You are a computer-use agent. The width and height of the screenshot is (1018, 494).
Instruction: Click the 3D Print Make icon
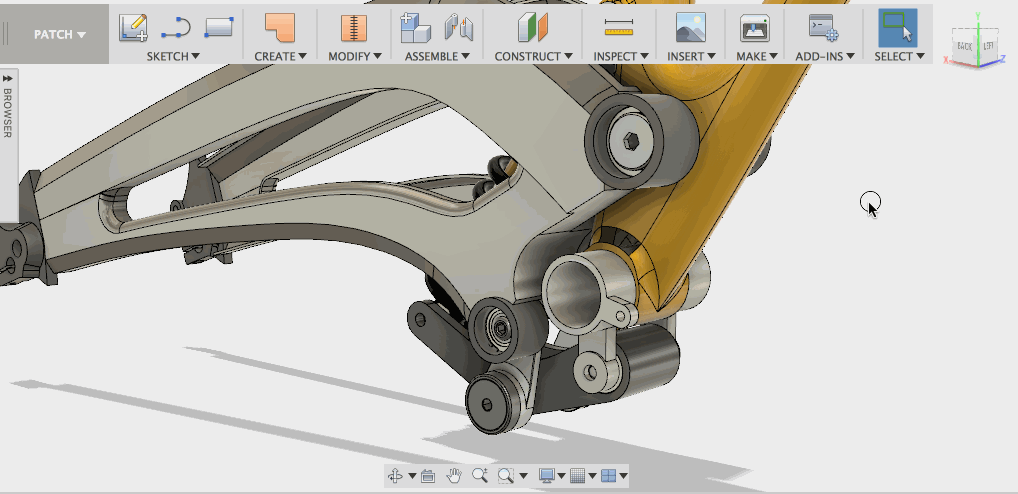tap(754, 27)
